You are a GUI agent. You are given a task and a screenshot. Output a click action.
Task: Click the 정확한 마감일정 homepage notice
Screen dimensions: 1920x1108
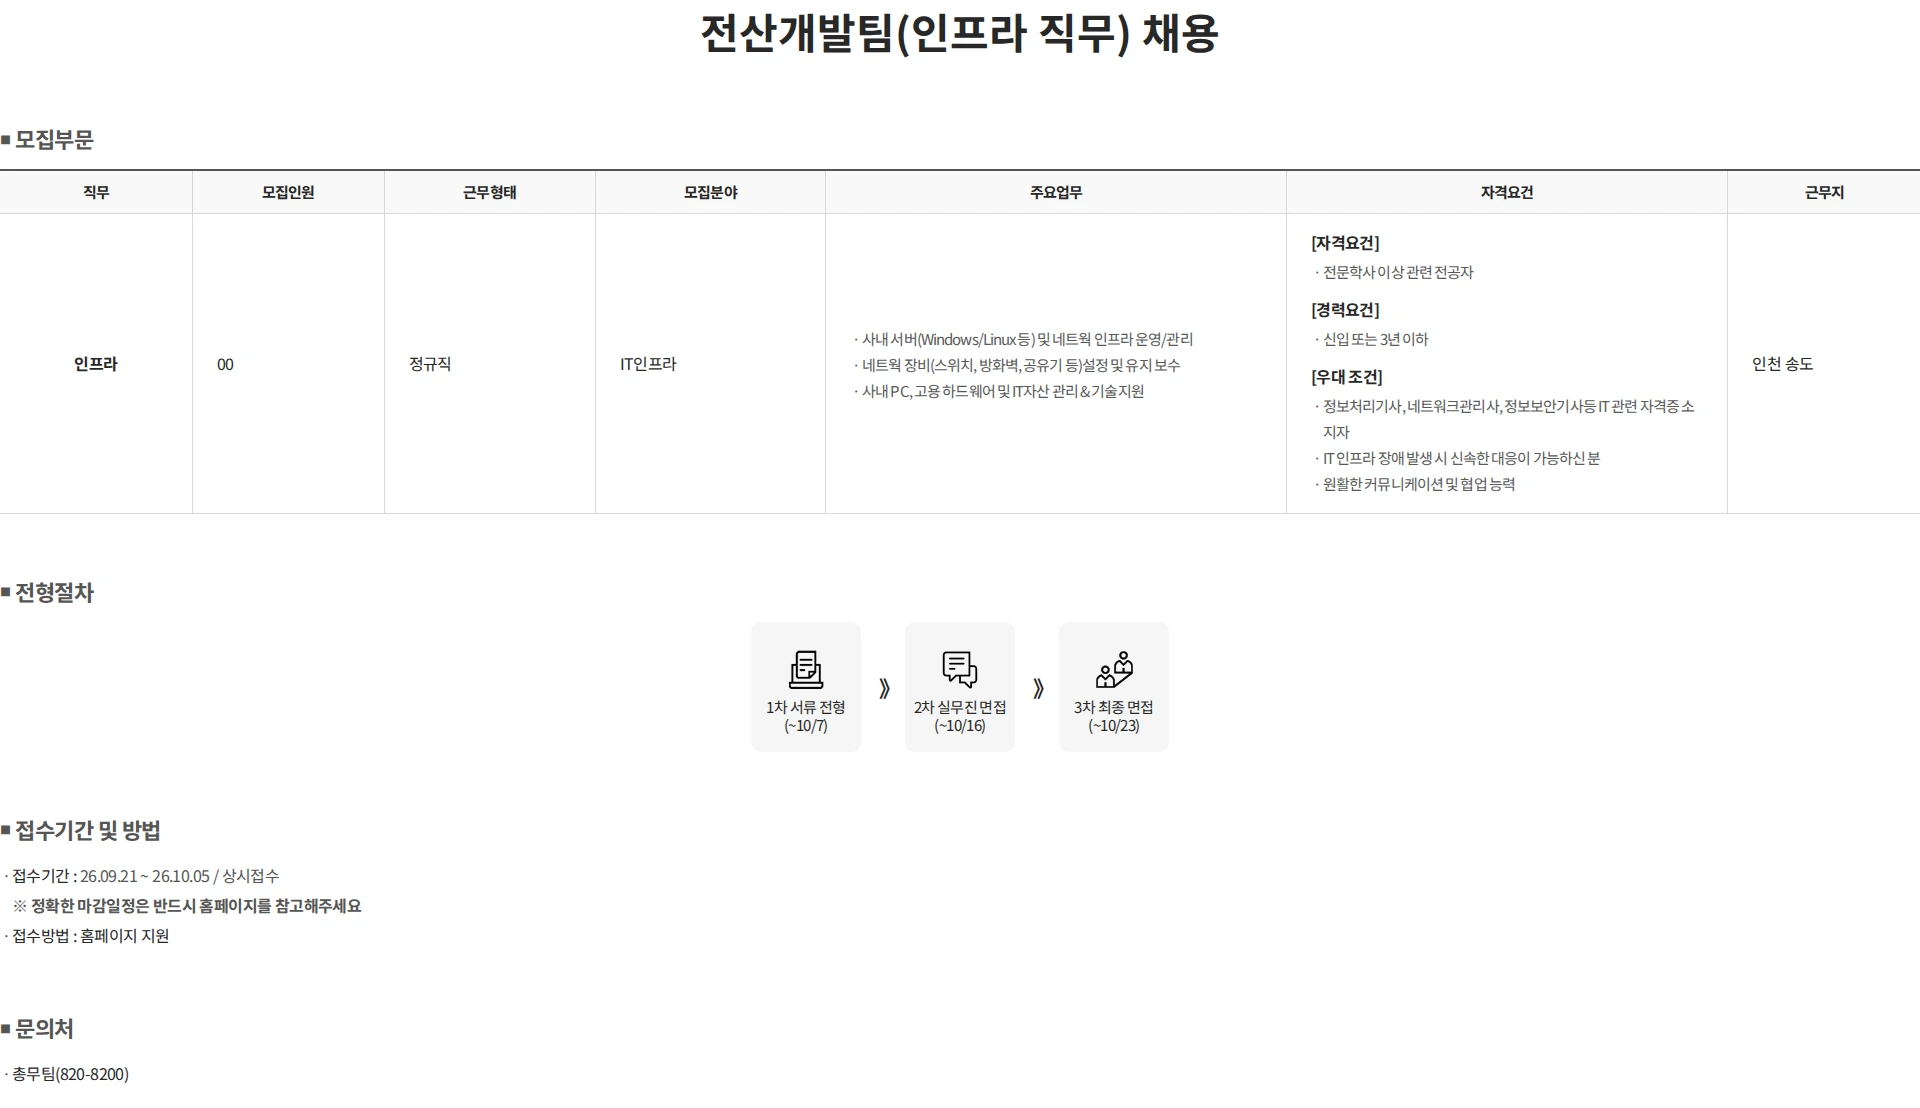pos(187,906)
